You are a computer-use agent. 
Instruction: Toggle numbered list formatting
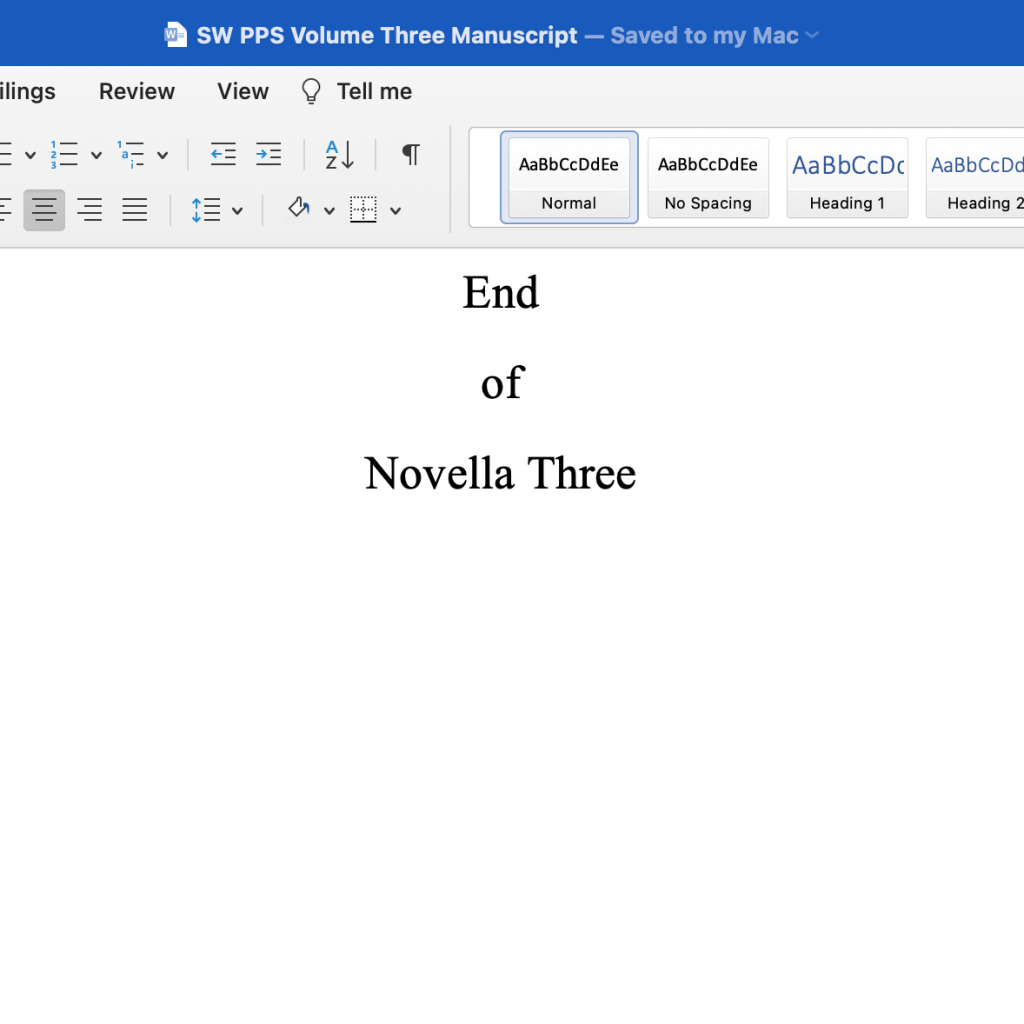(x=64, y=154)
